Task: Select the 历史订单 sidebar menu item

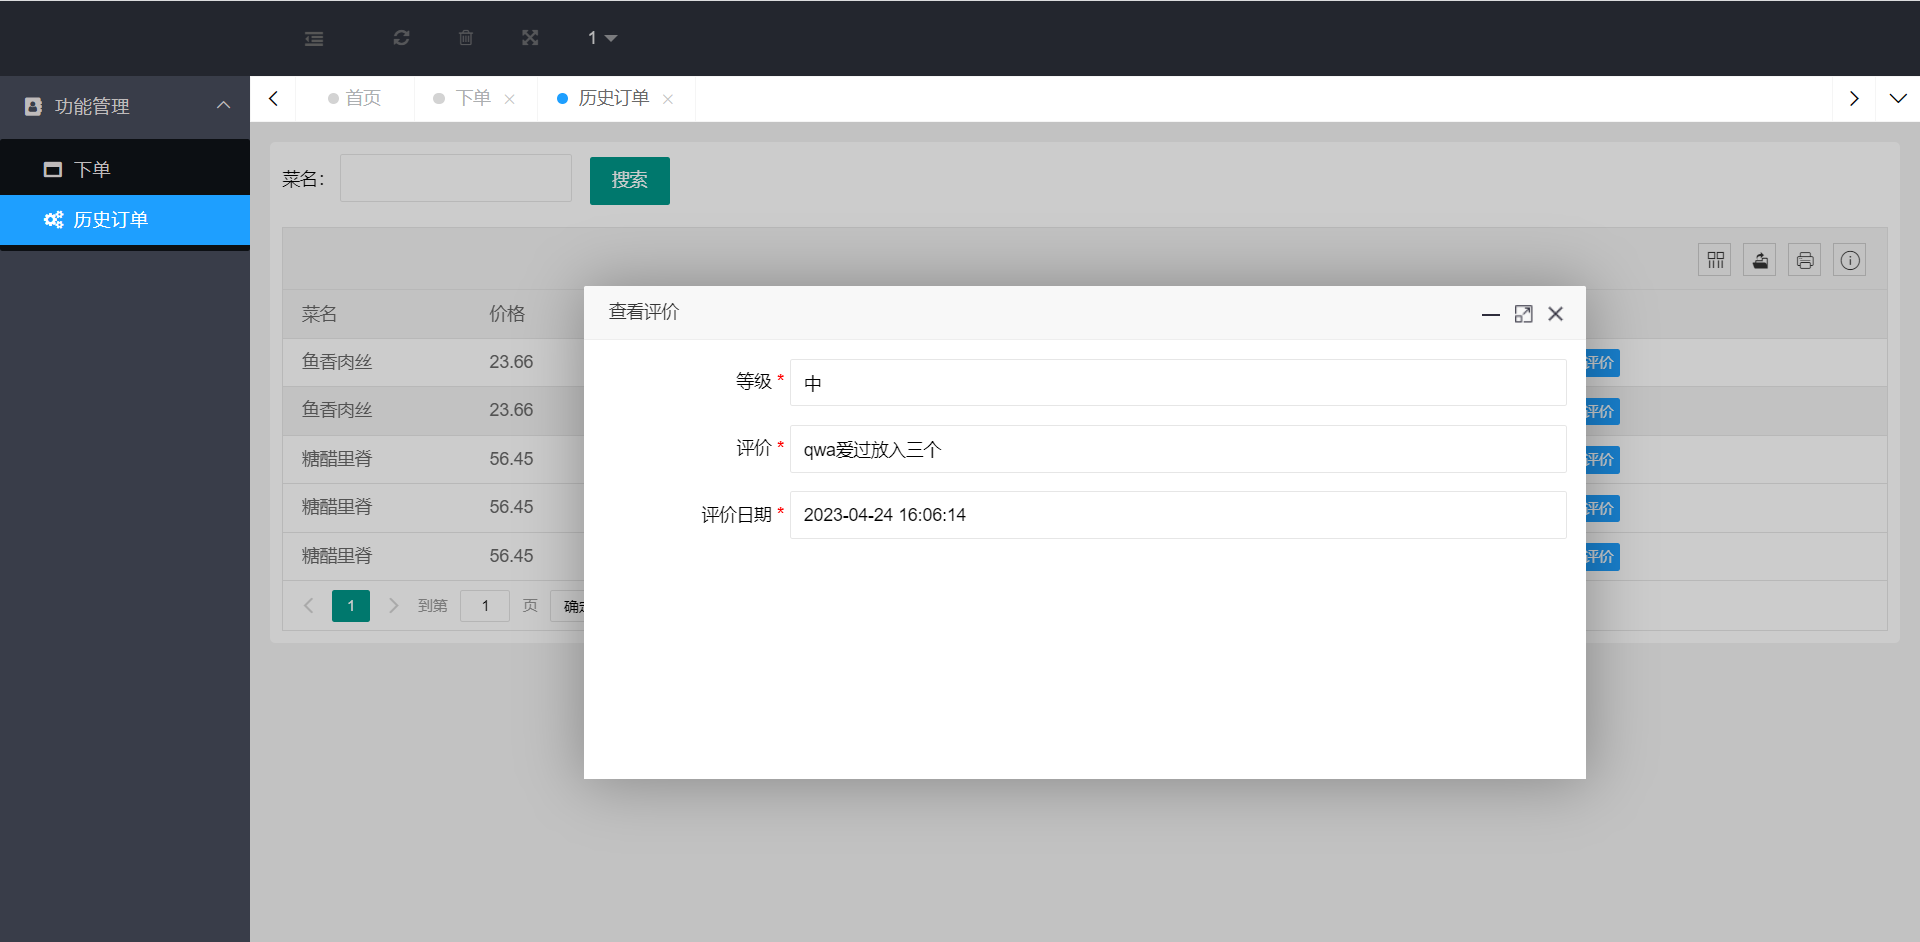Action: tap(125, 219)
